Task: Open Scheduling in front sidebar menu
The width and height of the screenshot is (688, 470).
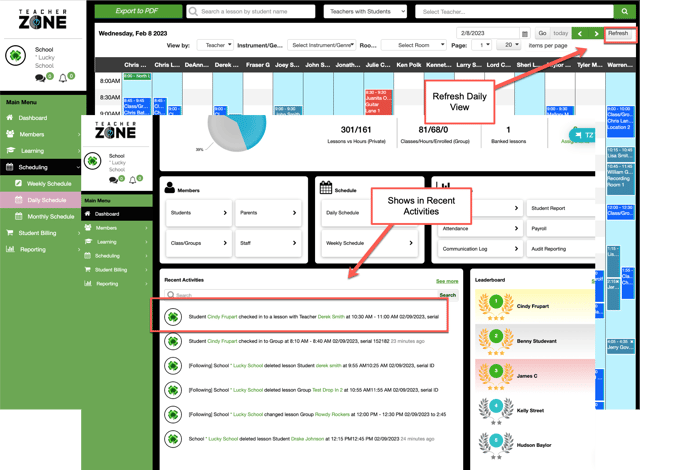Action: pyautogui.click(x=117, y=255)
